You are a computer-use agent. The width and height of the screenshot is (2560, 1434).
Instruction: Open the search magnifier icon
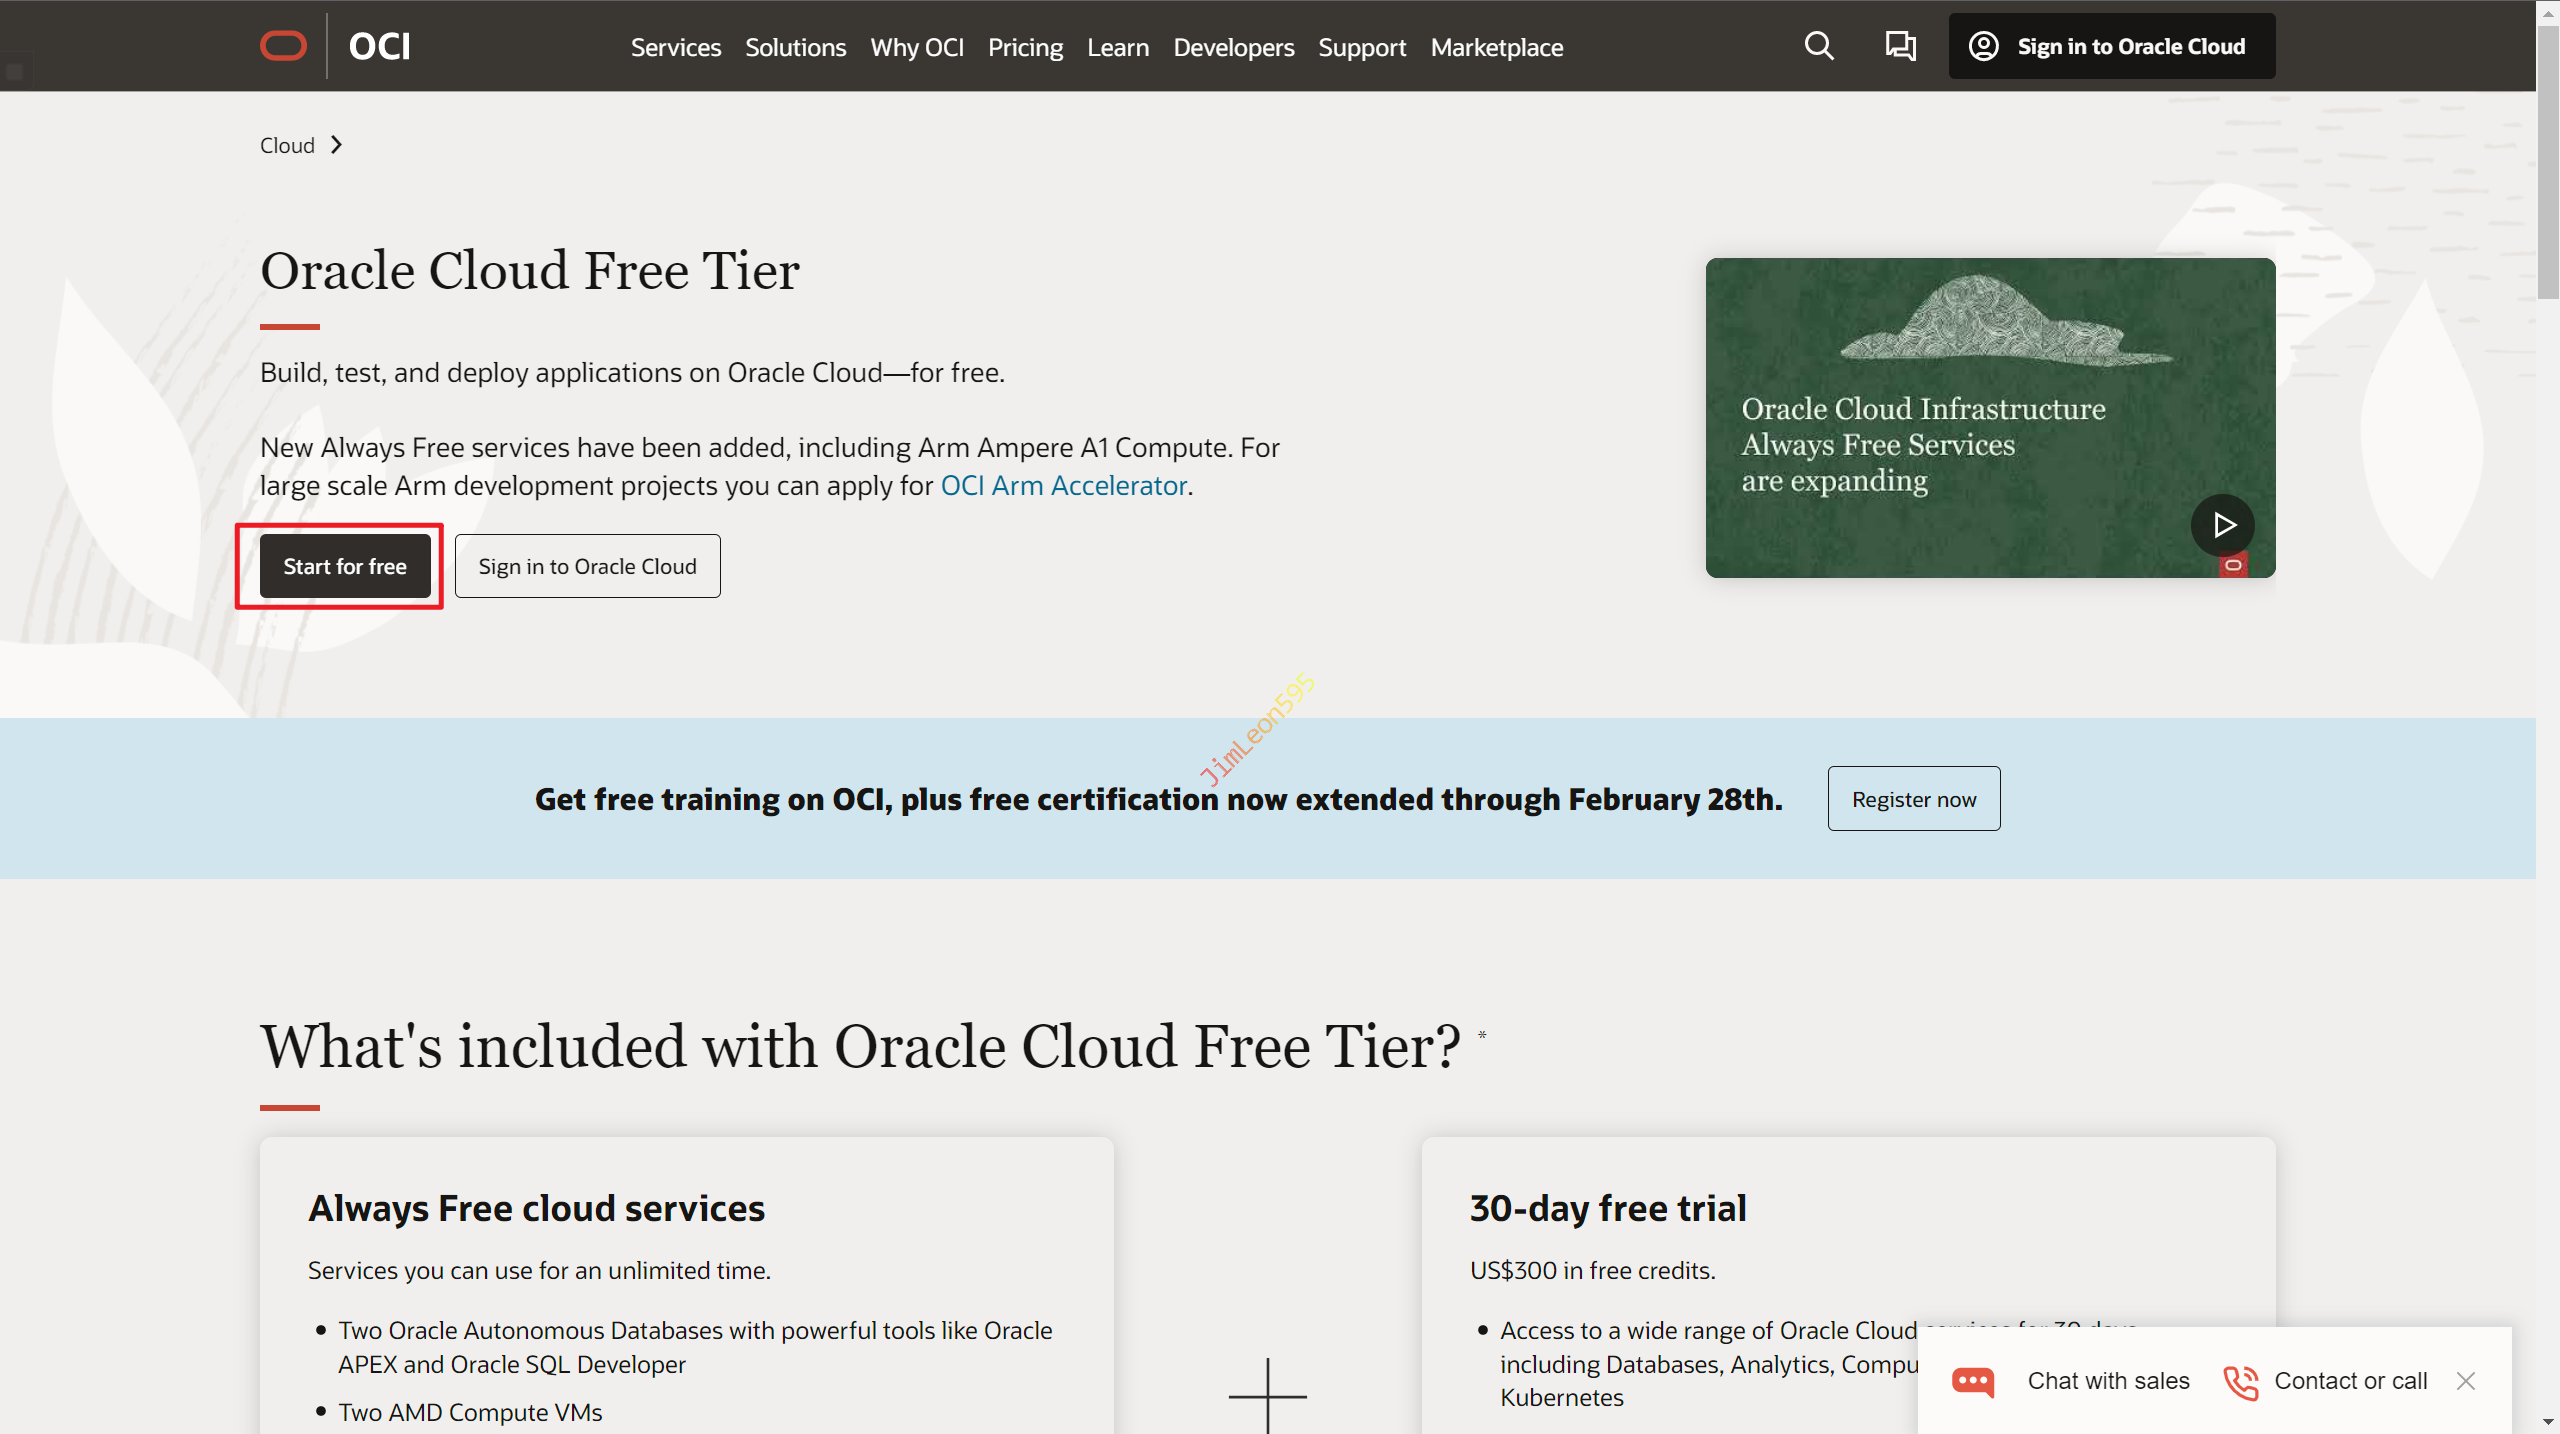[1819, 46]
